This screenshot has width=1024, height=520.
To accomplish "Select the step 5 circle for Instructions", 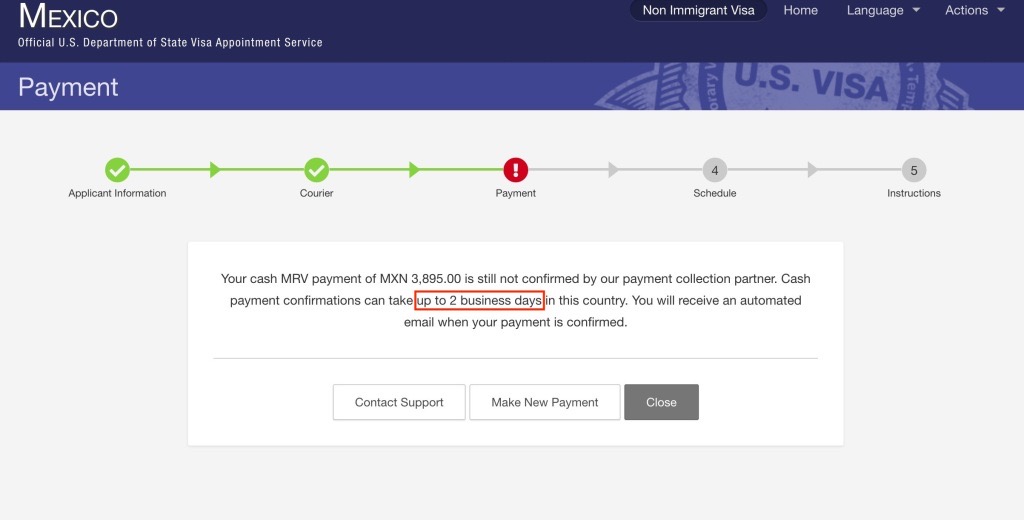I will [x=913, y=170].
